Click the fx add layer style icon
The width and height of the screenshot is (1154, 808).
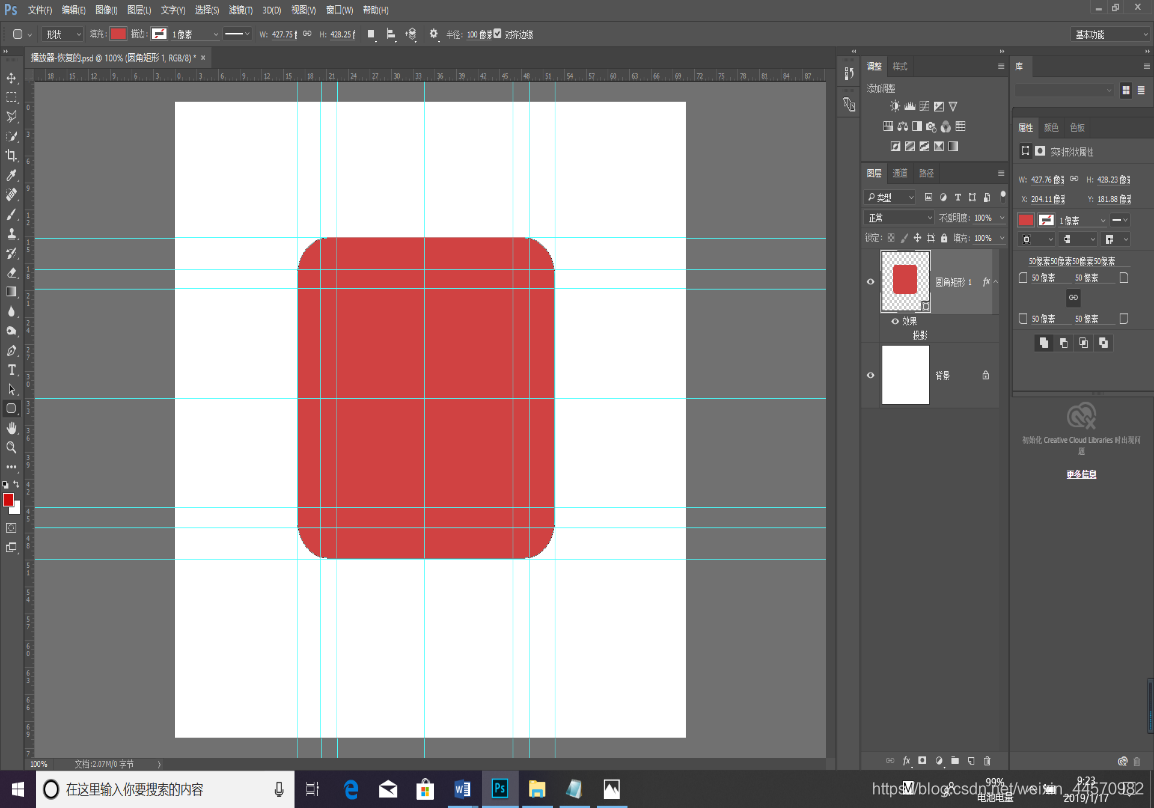[906, 760]
